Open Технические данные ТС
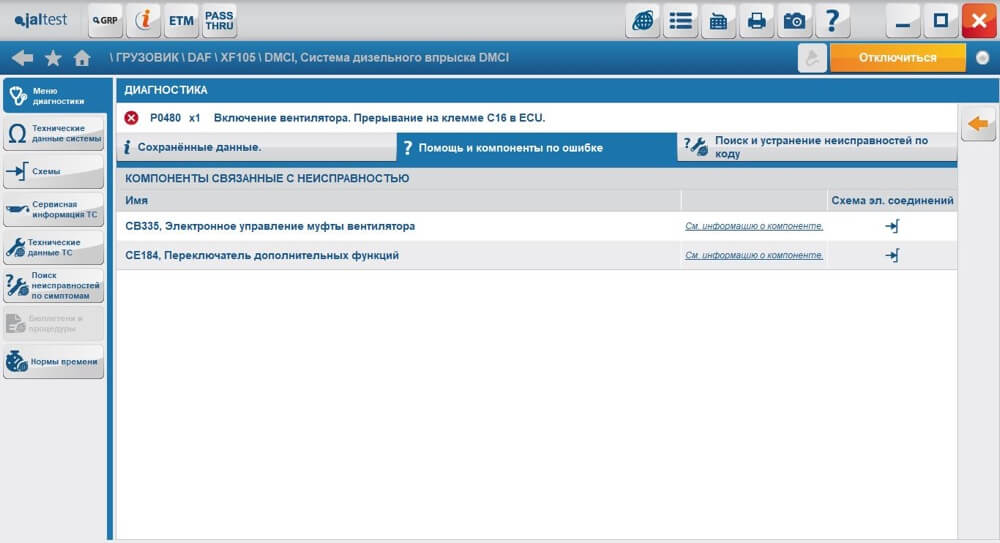Image resolution: width=1000 pixels, height=543 pixels. [54, 247]
